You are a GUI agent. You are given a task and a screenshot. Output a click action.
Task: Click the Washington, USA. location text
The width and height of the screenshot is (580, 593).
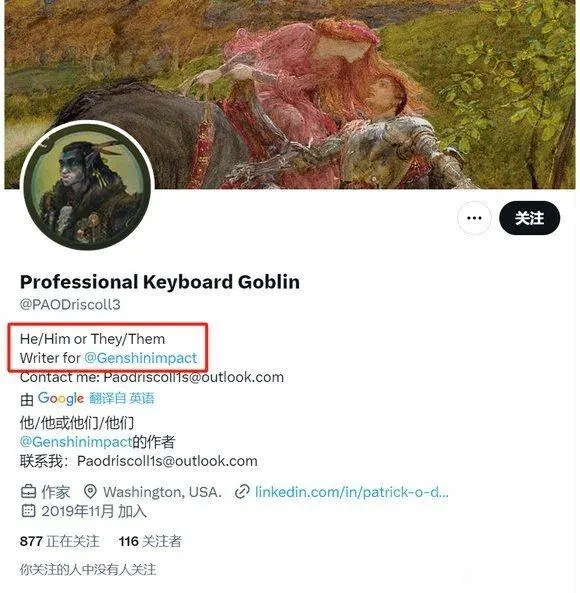pos(162,492)
